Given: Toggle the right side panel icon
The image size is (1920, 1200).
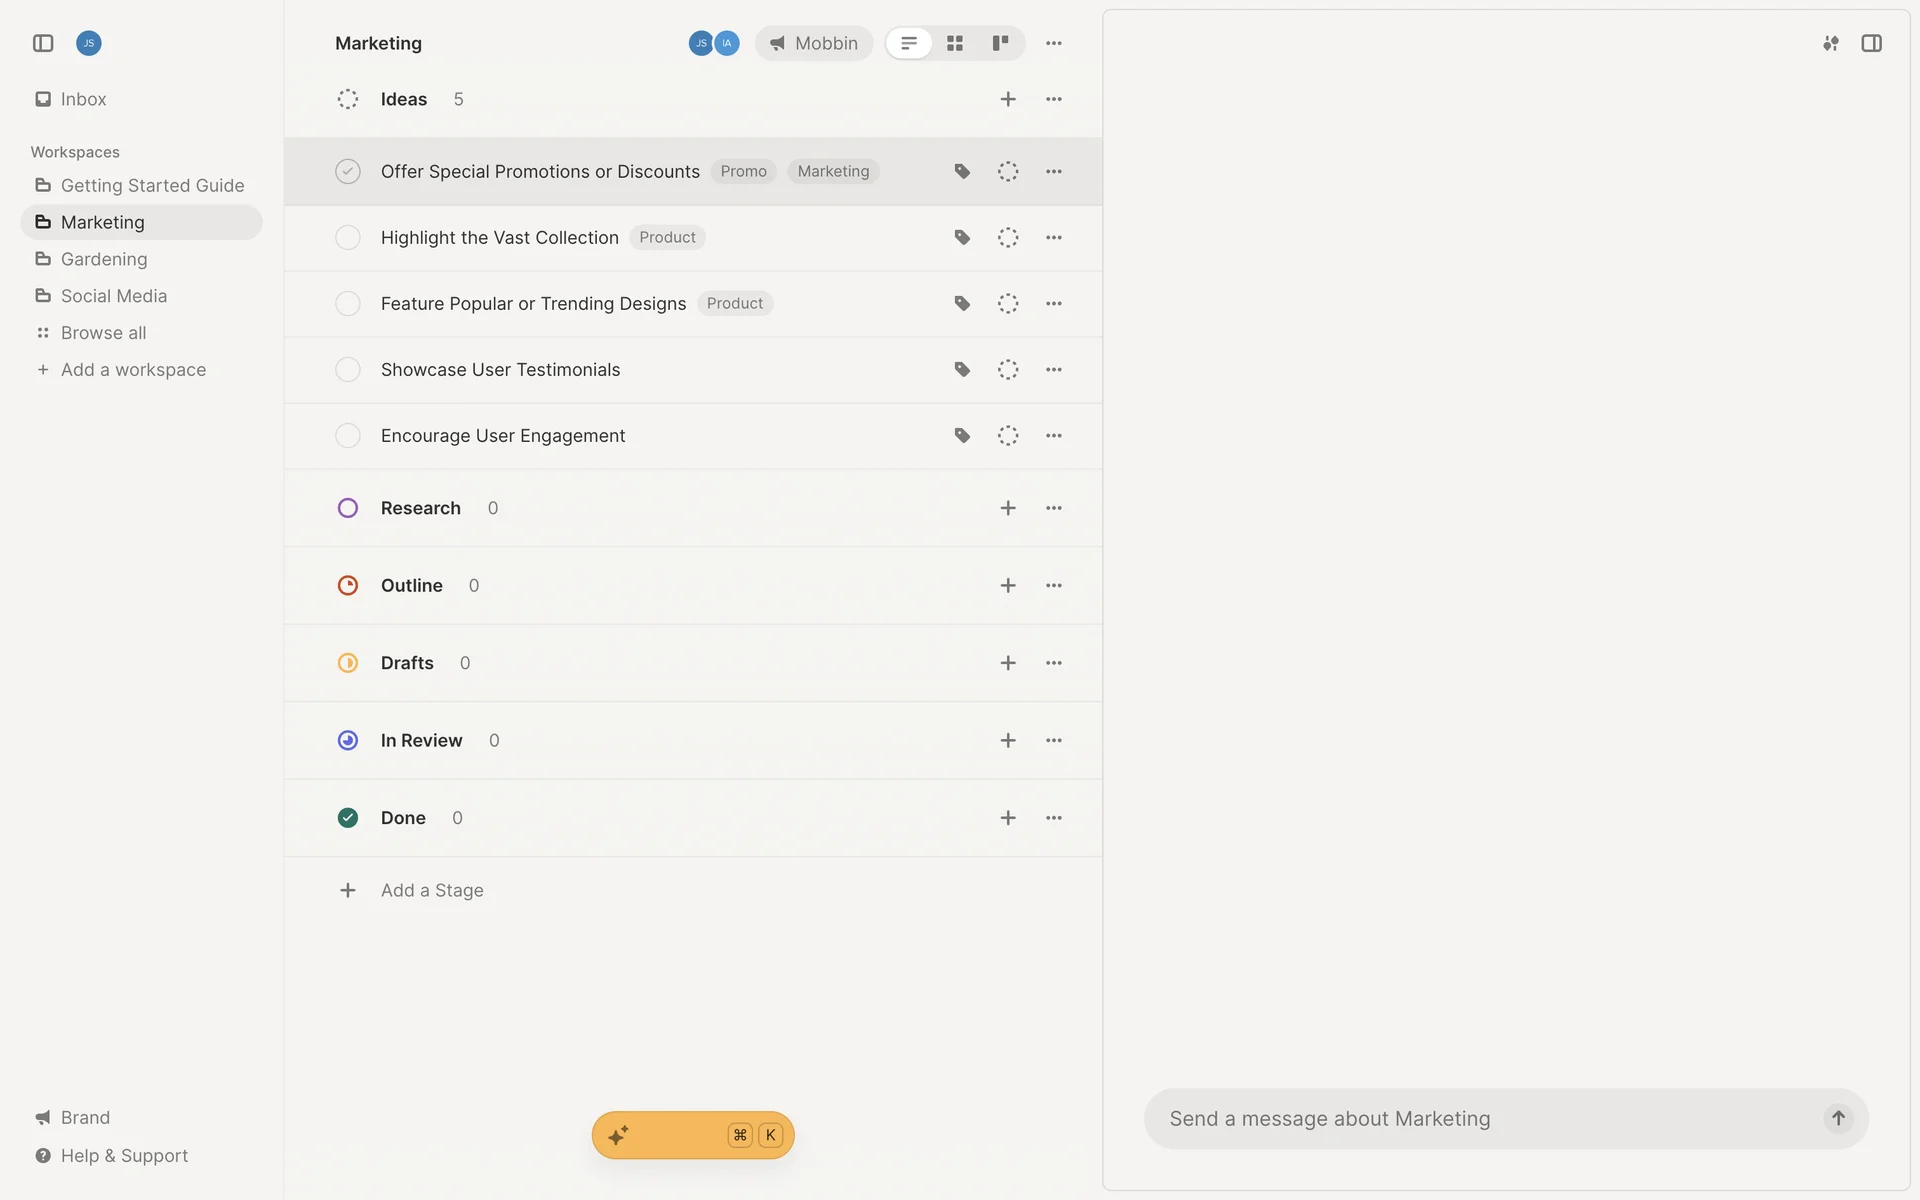Looking at the screenshot, I should 1871,43.
